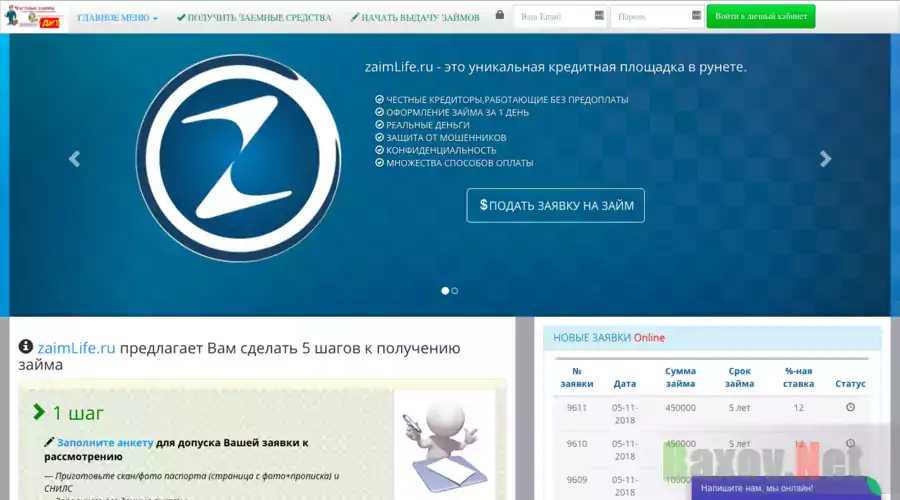
Task: Click the %-ная ставка column header
Action: coord(798,378)
